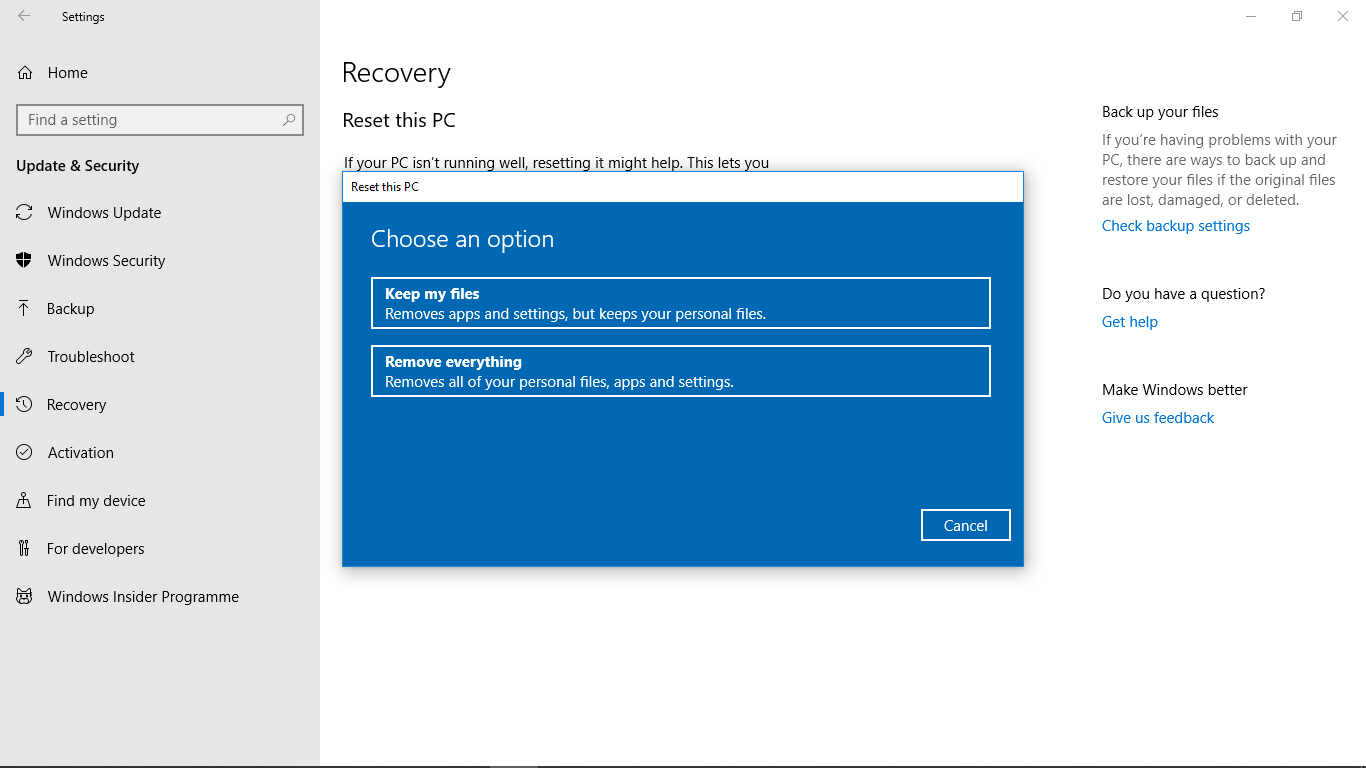Click the Do you have a question? text
This screenshot has height=768, width=1366.
point(1184,294)
